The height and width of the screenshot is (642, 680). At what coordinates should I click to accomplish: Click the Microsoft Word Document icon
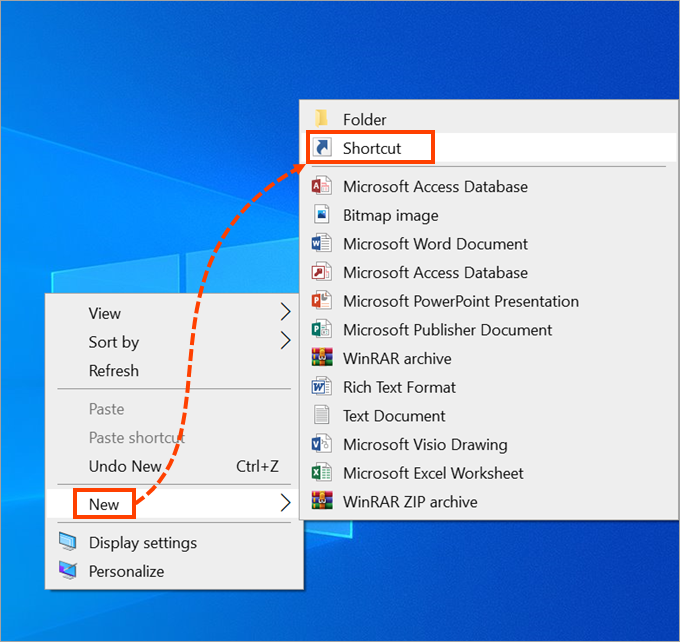coord(322,244)
